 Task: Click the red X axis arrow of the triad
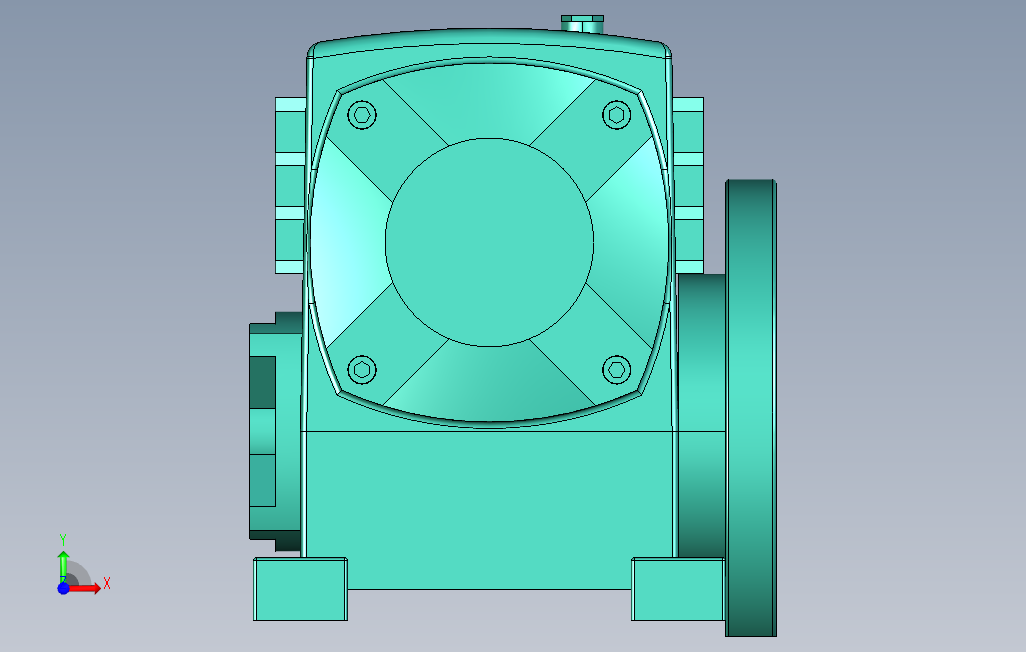point(85,588)
